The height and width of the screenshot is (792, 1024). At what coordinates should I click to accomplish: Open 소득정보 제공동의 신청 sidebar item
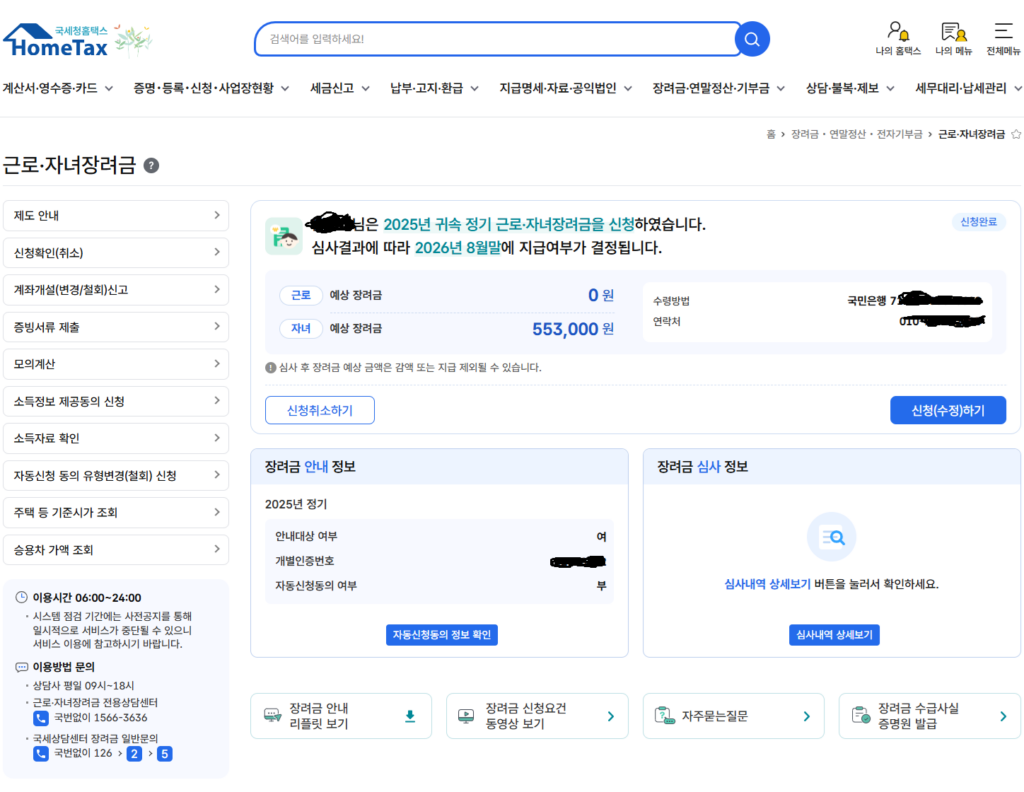coord(116,402)
